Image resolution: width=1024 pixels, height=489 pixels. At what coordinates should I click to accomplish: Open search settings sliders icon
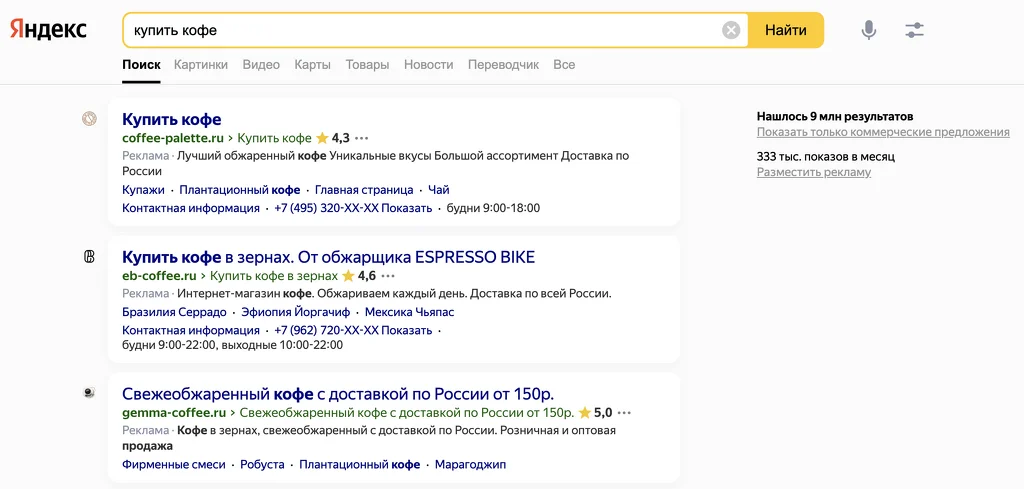(x=914, y=30)
